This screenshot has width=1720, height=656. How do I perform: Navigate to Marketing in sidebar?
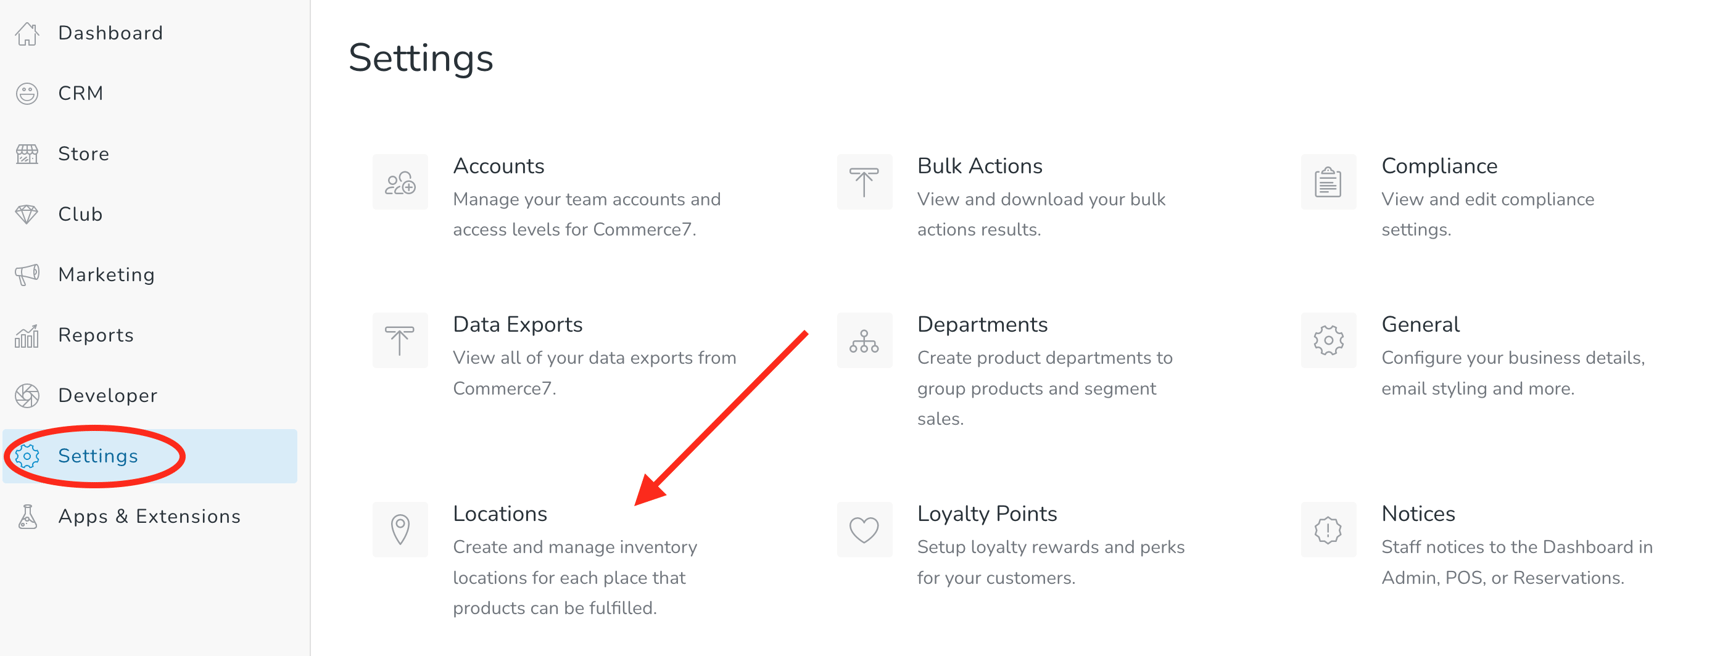(x=106, y=275)
